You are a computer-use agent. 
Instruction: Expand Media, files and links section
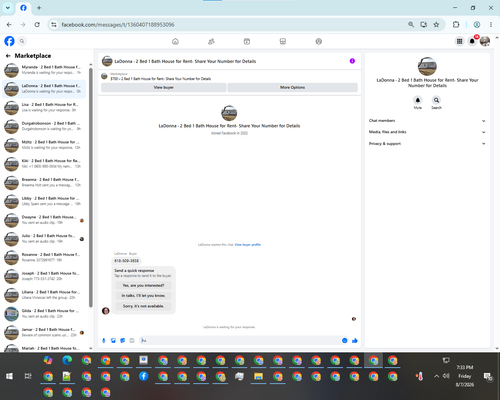[x=427, y=132]
